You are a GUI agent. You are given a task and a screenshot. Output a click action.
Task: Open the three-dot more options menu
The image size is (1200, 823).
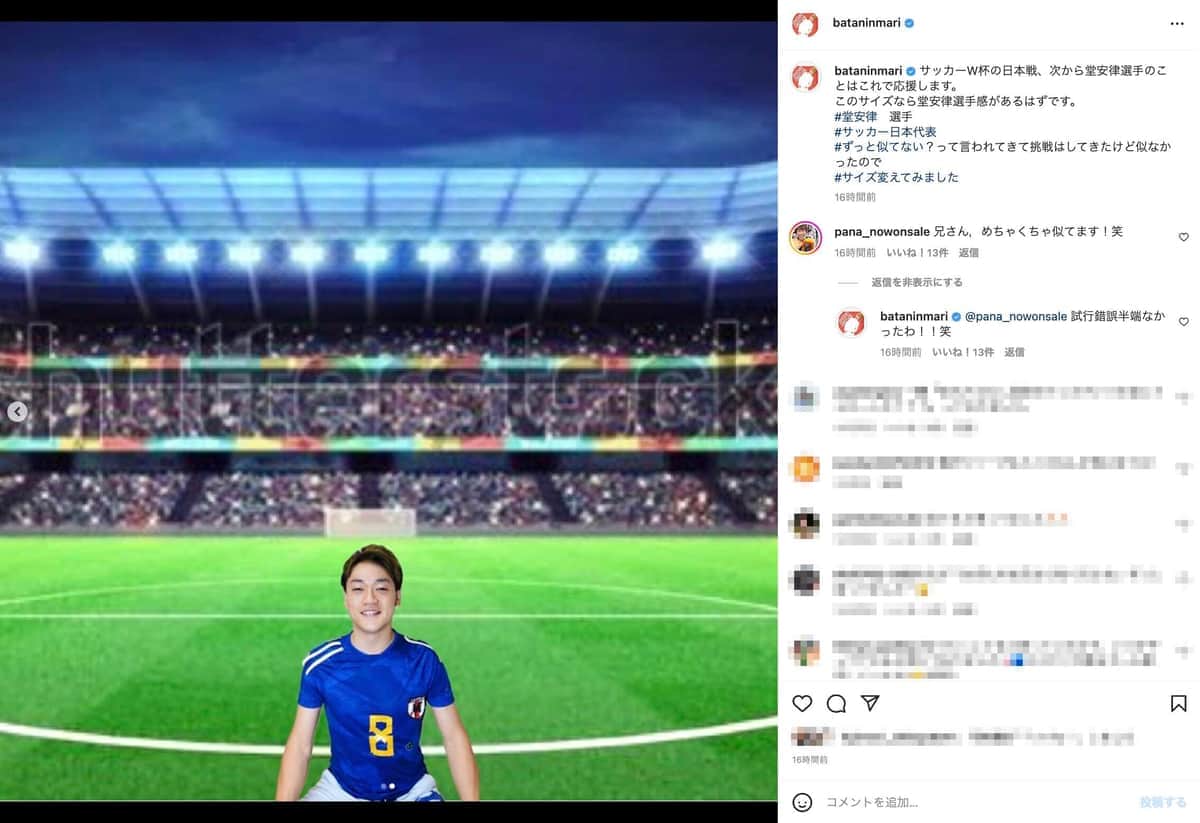[1177, 23]
